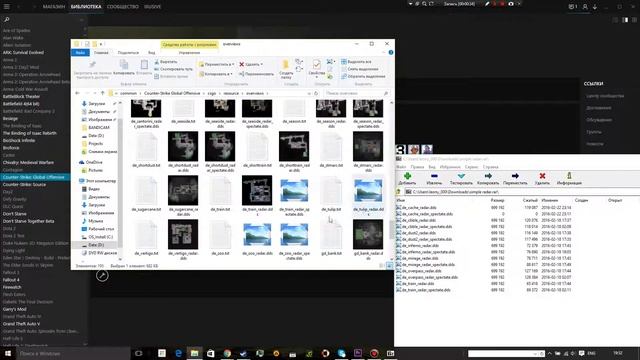Open Explorer help question mark icon
Viewport: 640px width, 360px height.
(x=391, y=53)
